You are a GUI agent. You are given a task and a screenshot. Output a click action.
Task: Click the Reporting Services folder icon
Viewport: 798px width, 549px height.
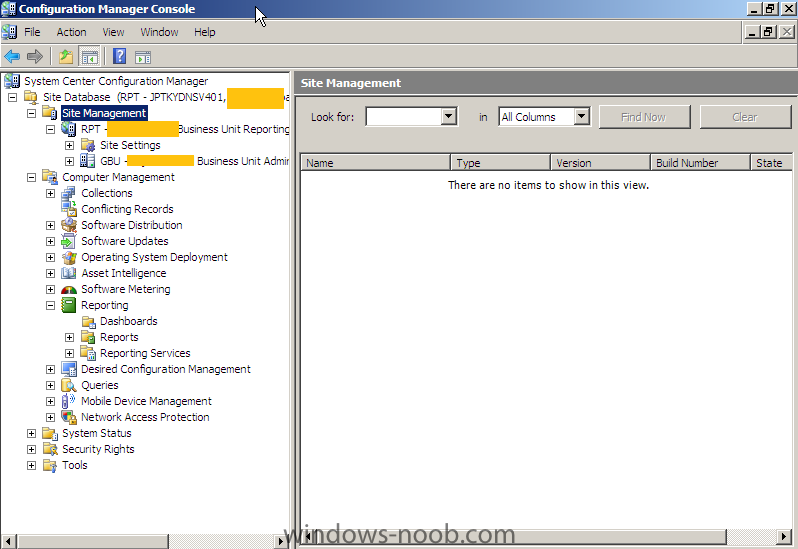(88, 353)
